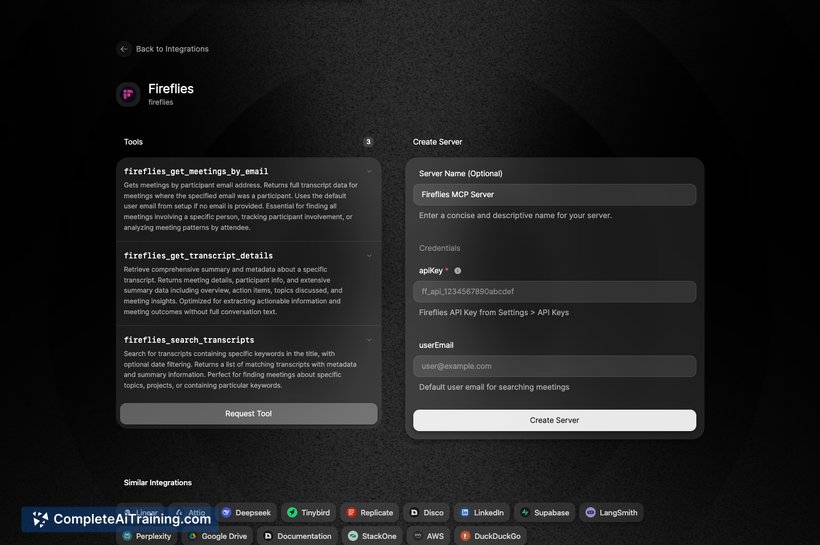Focus the apiKey input field

554,292
